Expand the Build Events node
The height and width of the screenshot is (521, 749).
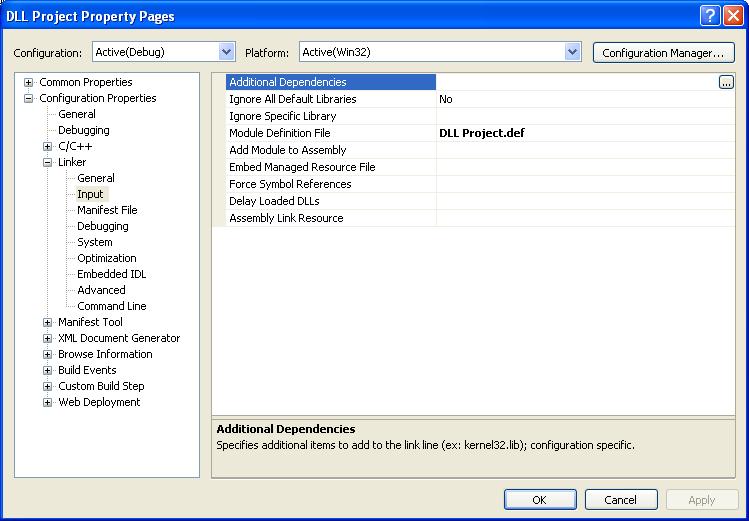48,370
